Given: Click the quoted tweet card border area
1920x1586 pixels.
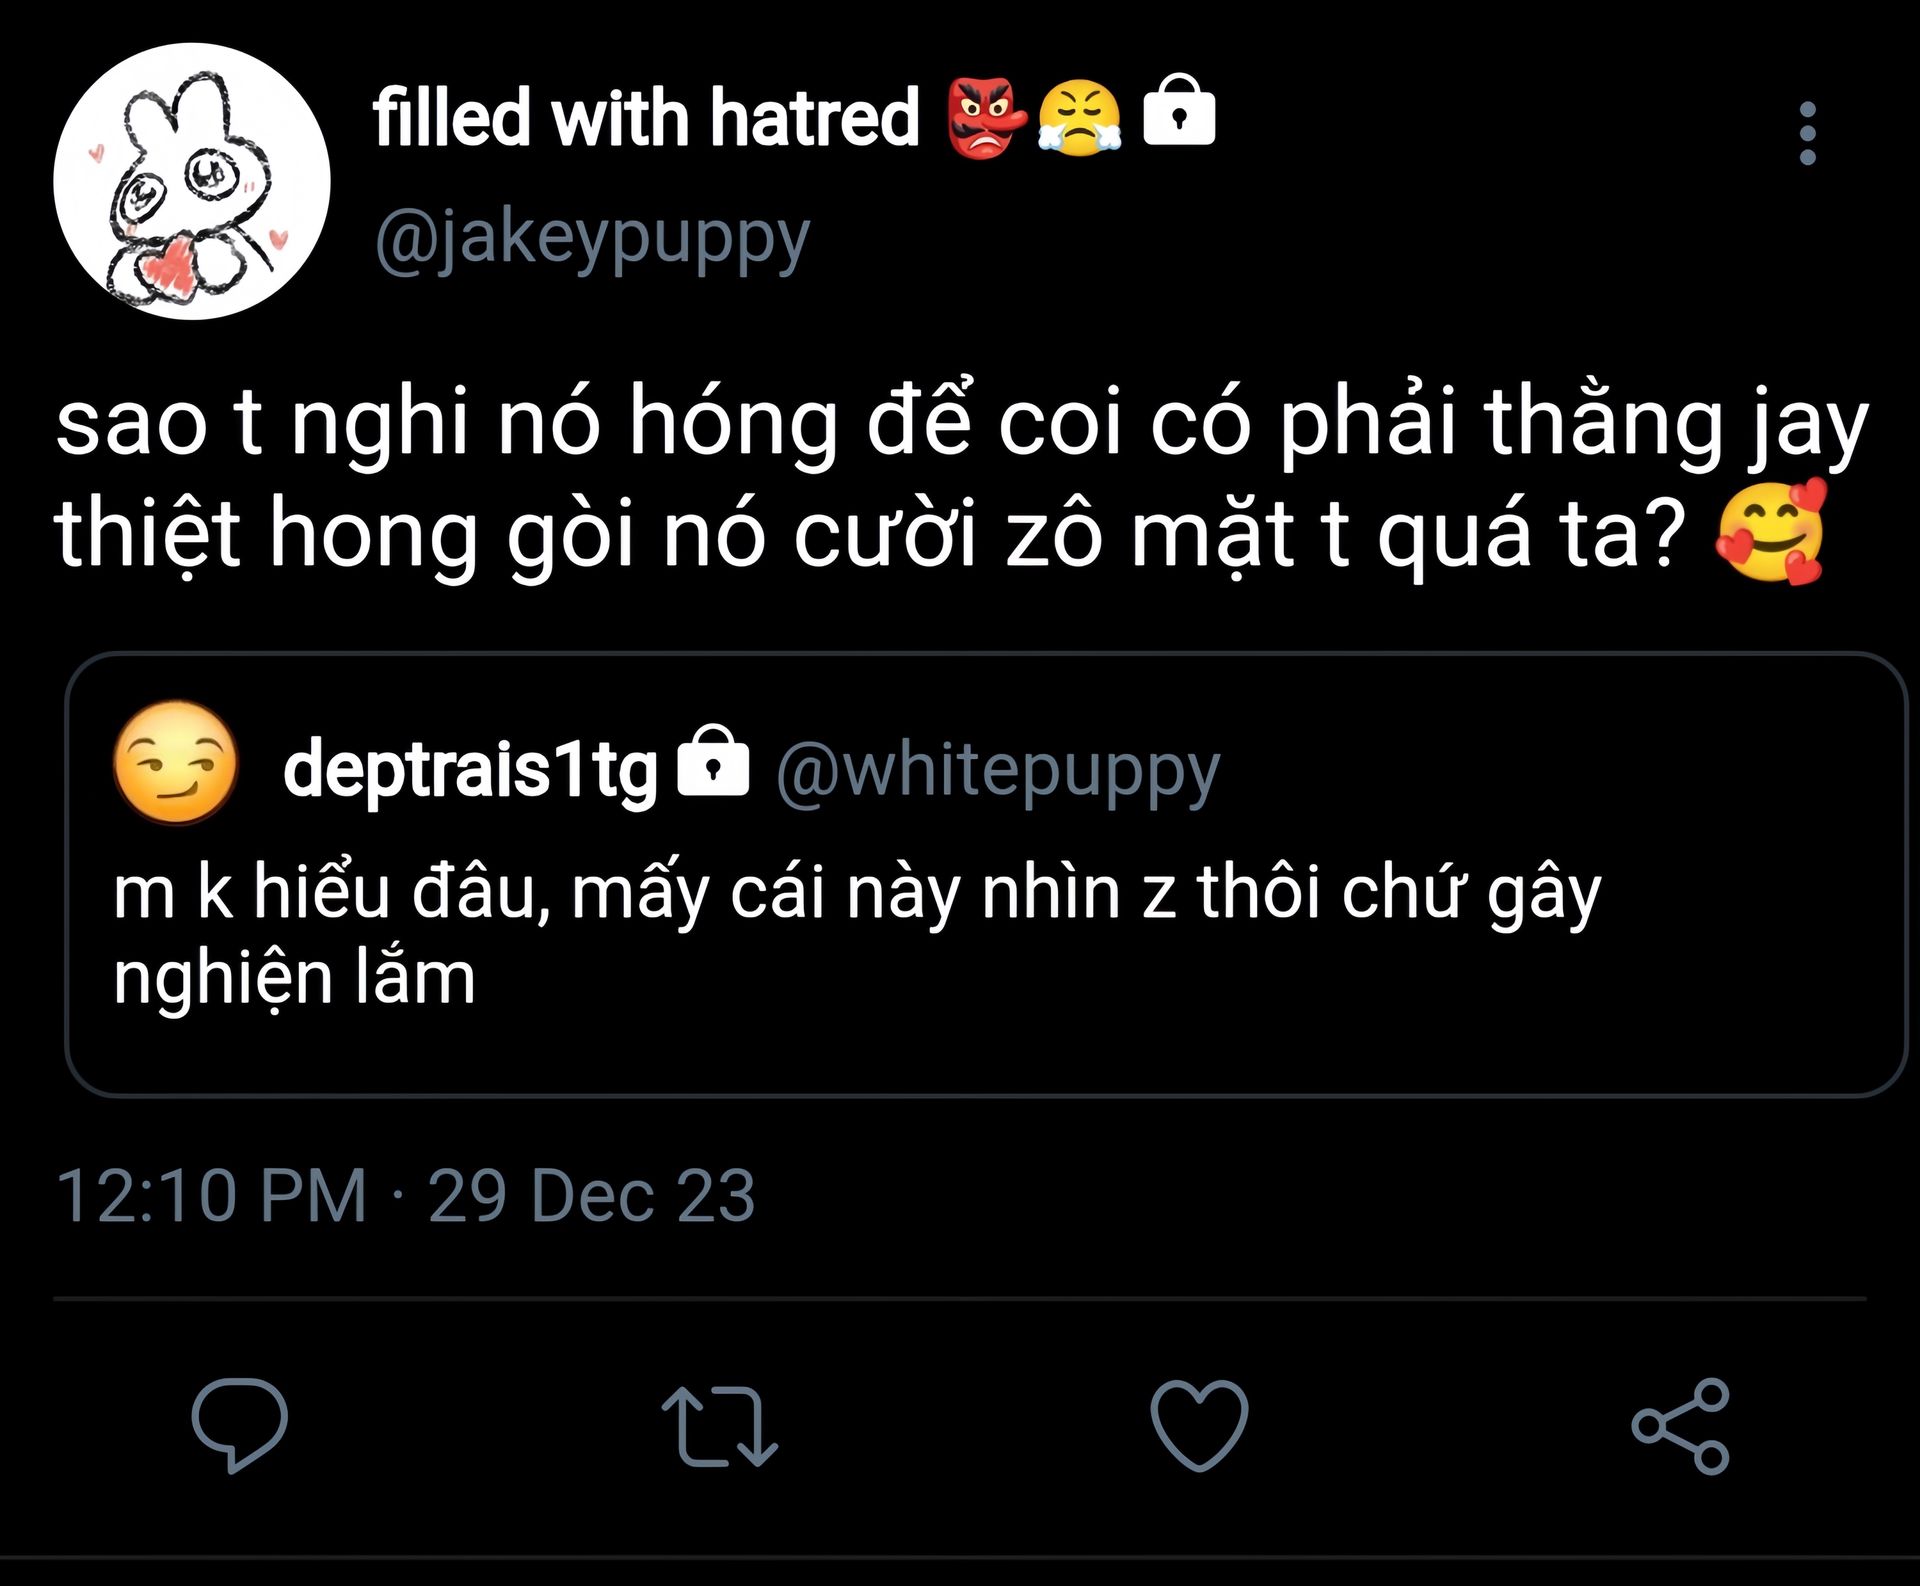Looking at the screenshot, I should 986,875.
